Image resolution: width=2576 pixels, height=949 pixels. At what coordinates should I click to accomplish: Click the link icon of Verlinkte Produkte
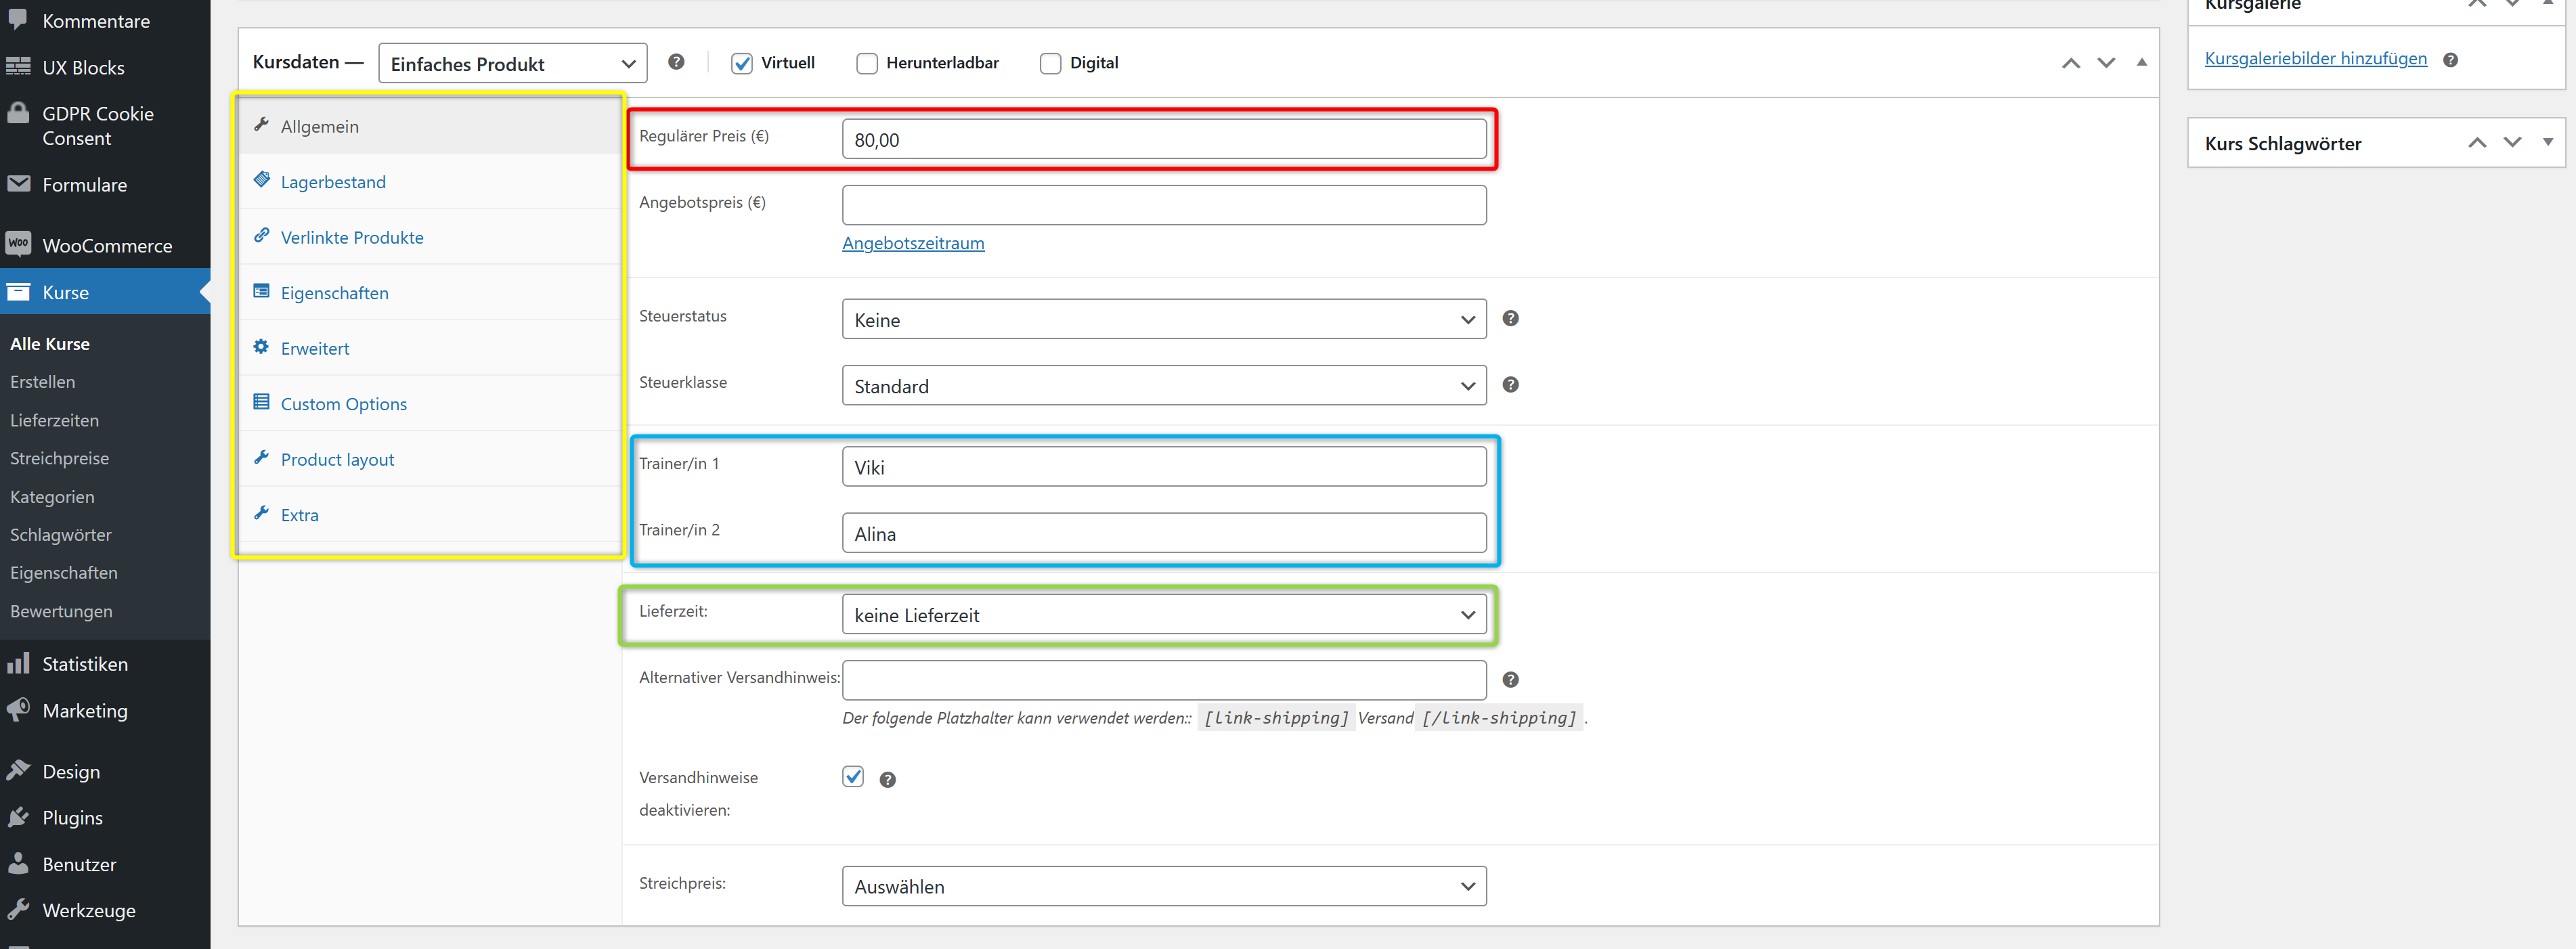[262, 235]
